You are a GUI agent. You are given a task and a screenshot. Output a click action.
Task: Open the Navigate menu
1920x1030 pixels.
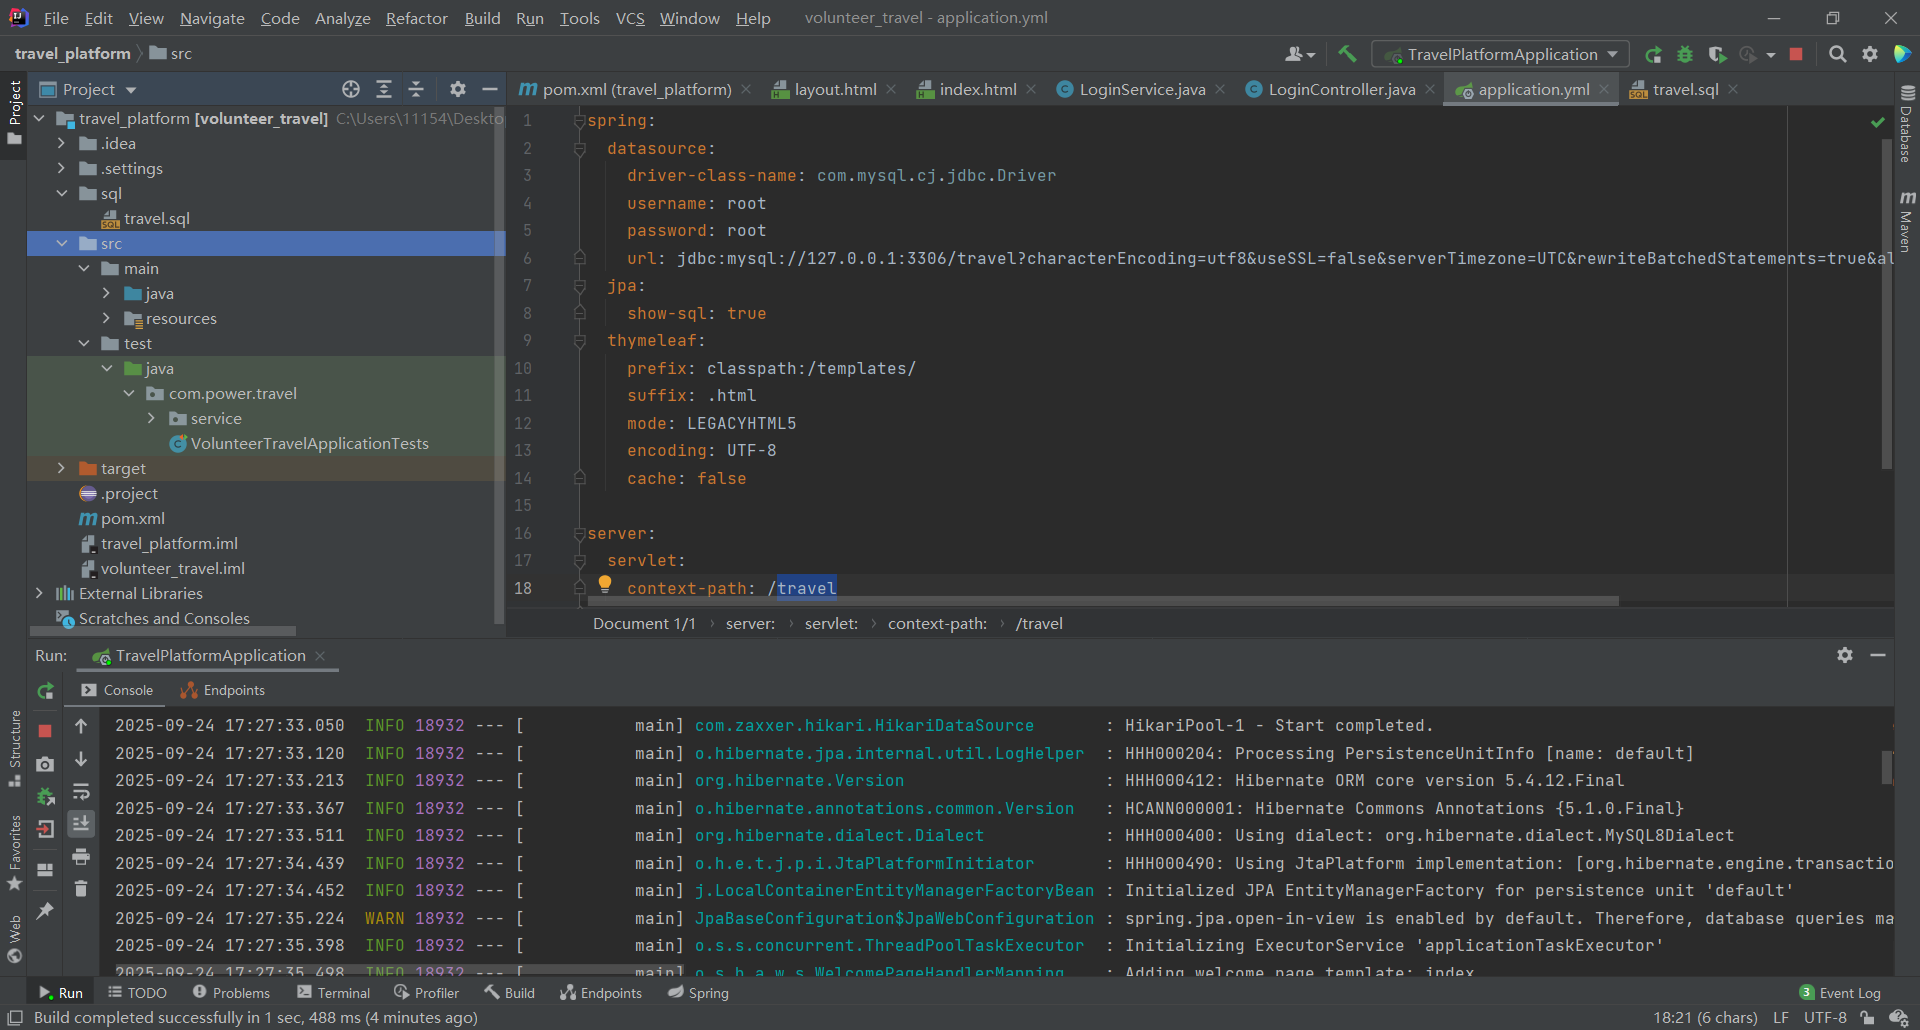tap(212, 18)
